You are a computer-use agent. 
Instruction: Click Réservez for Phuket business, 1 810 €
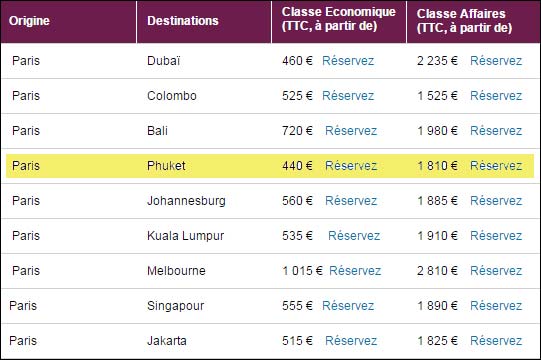[496, 166]
